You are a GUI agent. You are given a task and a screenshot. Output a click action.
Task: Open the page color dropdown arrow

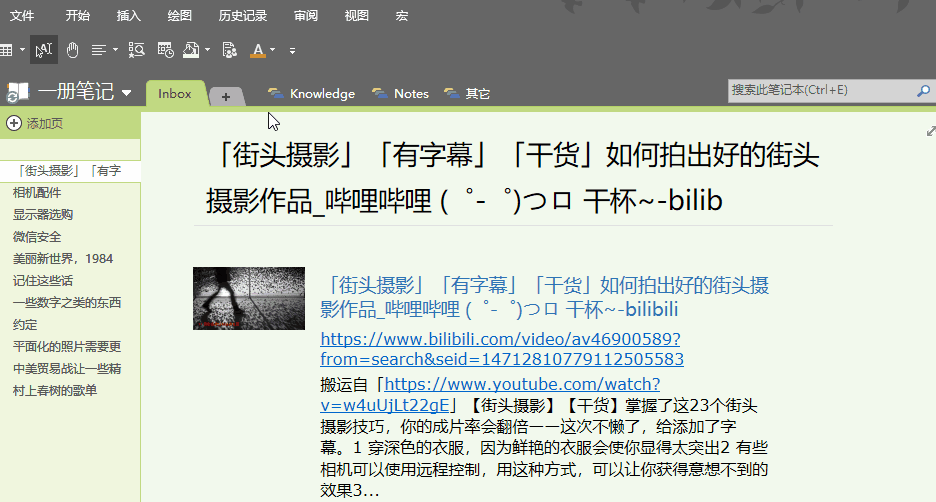207,50
